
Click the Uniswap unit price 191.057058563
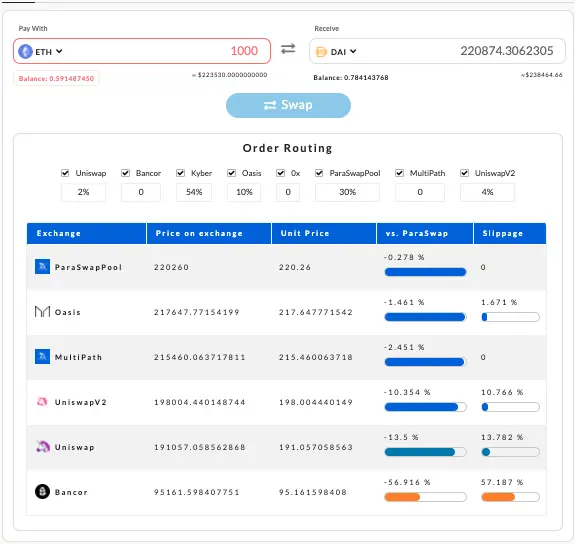pos(316,447)
